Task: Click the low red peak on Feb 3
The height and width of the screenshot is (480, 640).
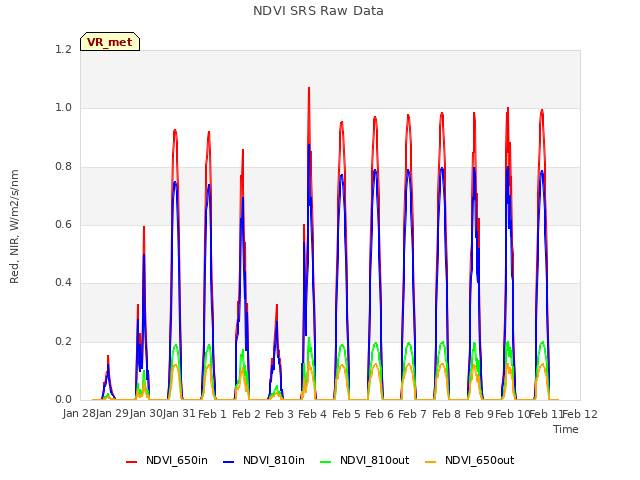Action: pos(277,305)
